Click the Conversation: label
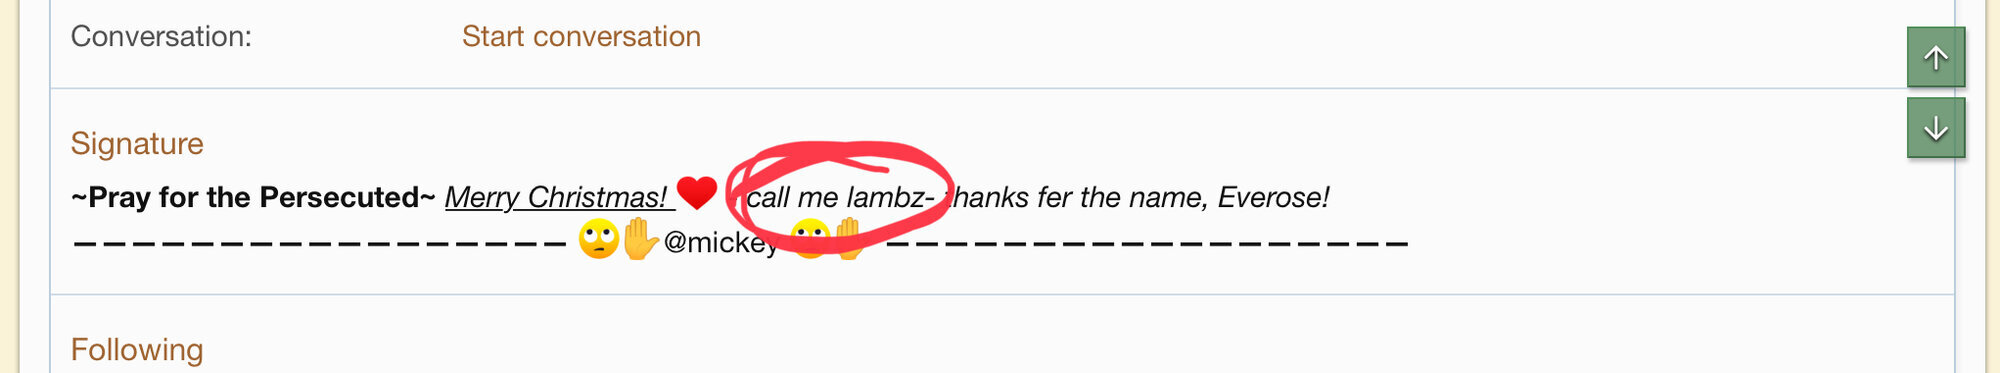 161,36
